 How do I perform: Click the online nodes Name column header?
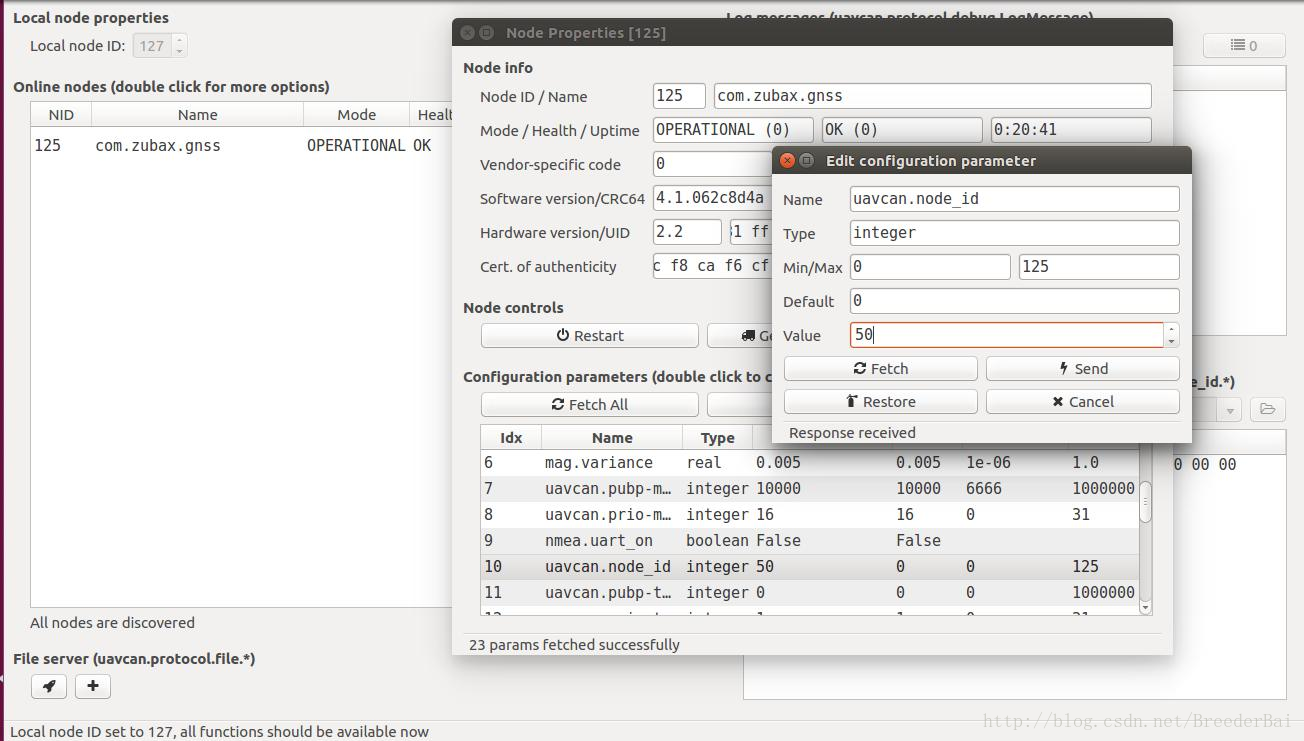point(197,114)
